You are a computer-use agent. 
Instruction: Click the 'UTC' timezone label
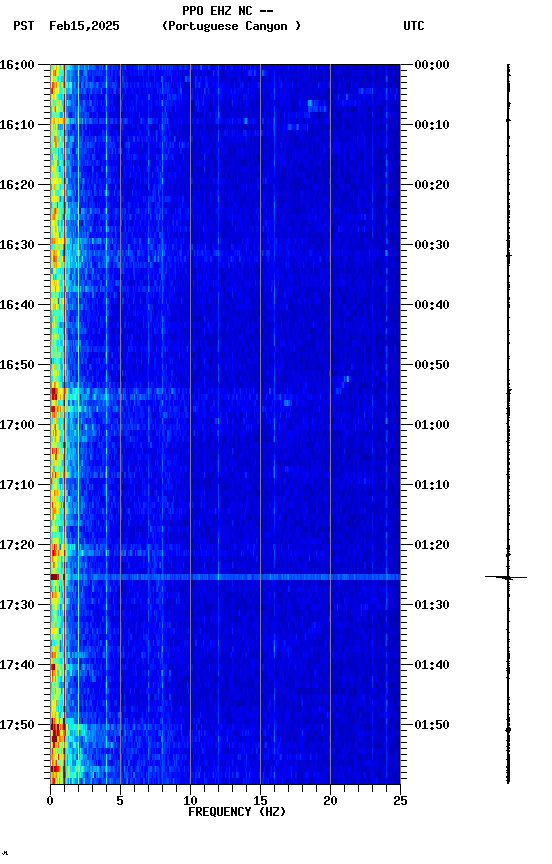(414, 26)
